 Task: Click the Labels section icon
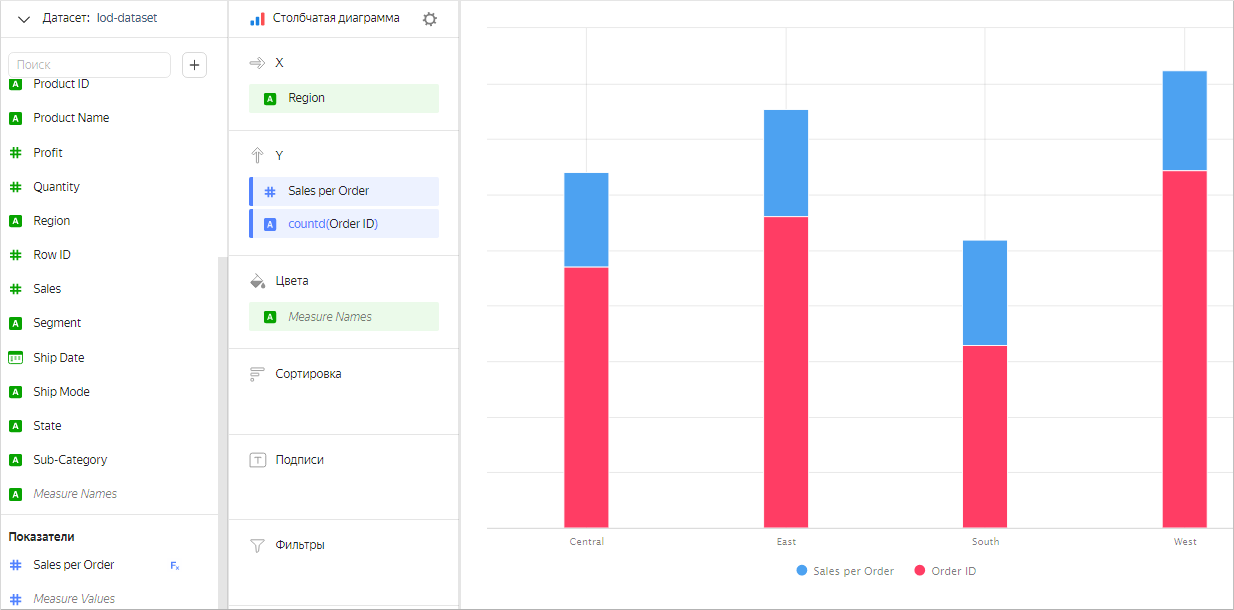coord(257,460)
